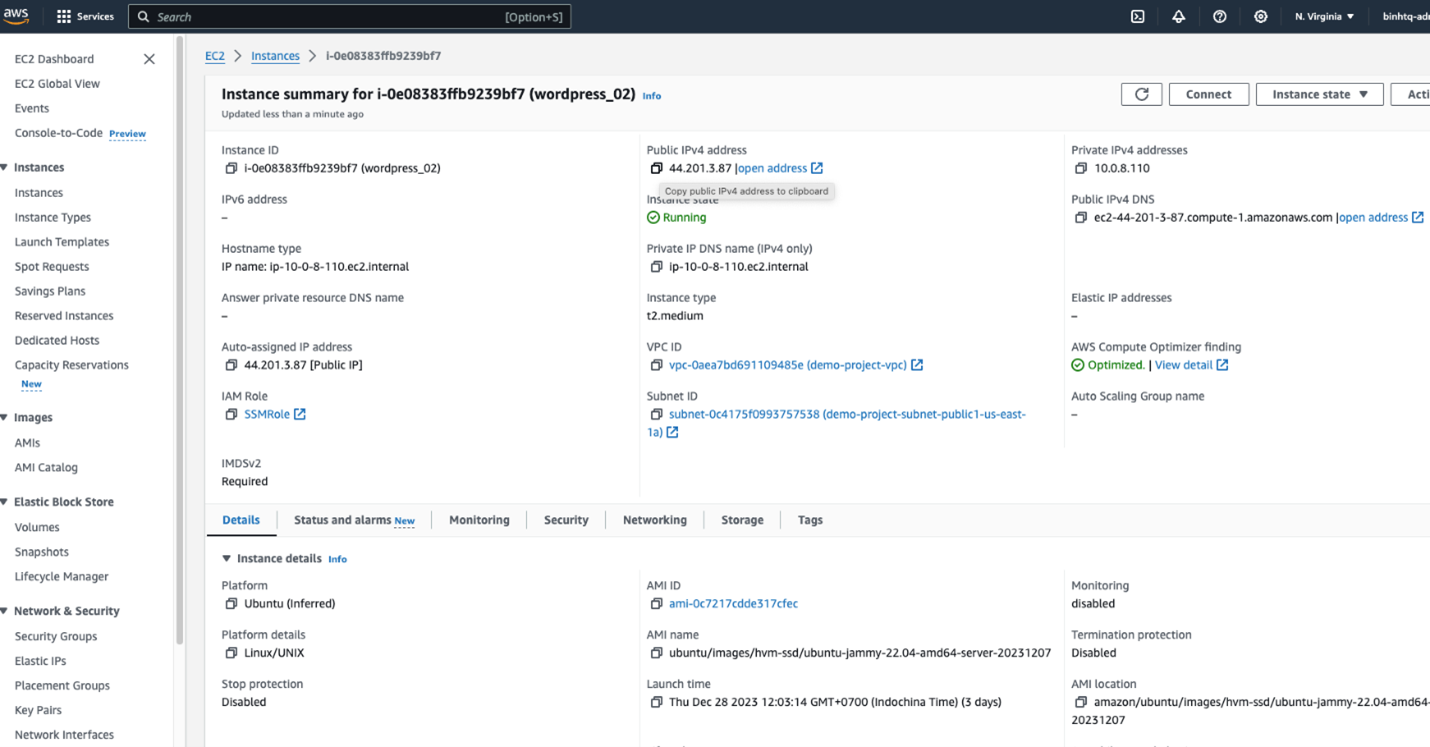Open Security Groups in sidebar
The width and height of the screenshot is (1430, 747).
tap(56, 636)
